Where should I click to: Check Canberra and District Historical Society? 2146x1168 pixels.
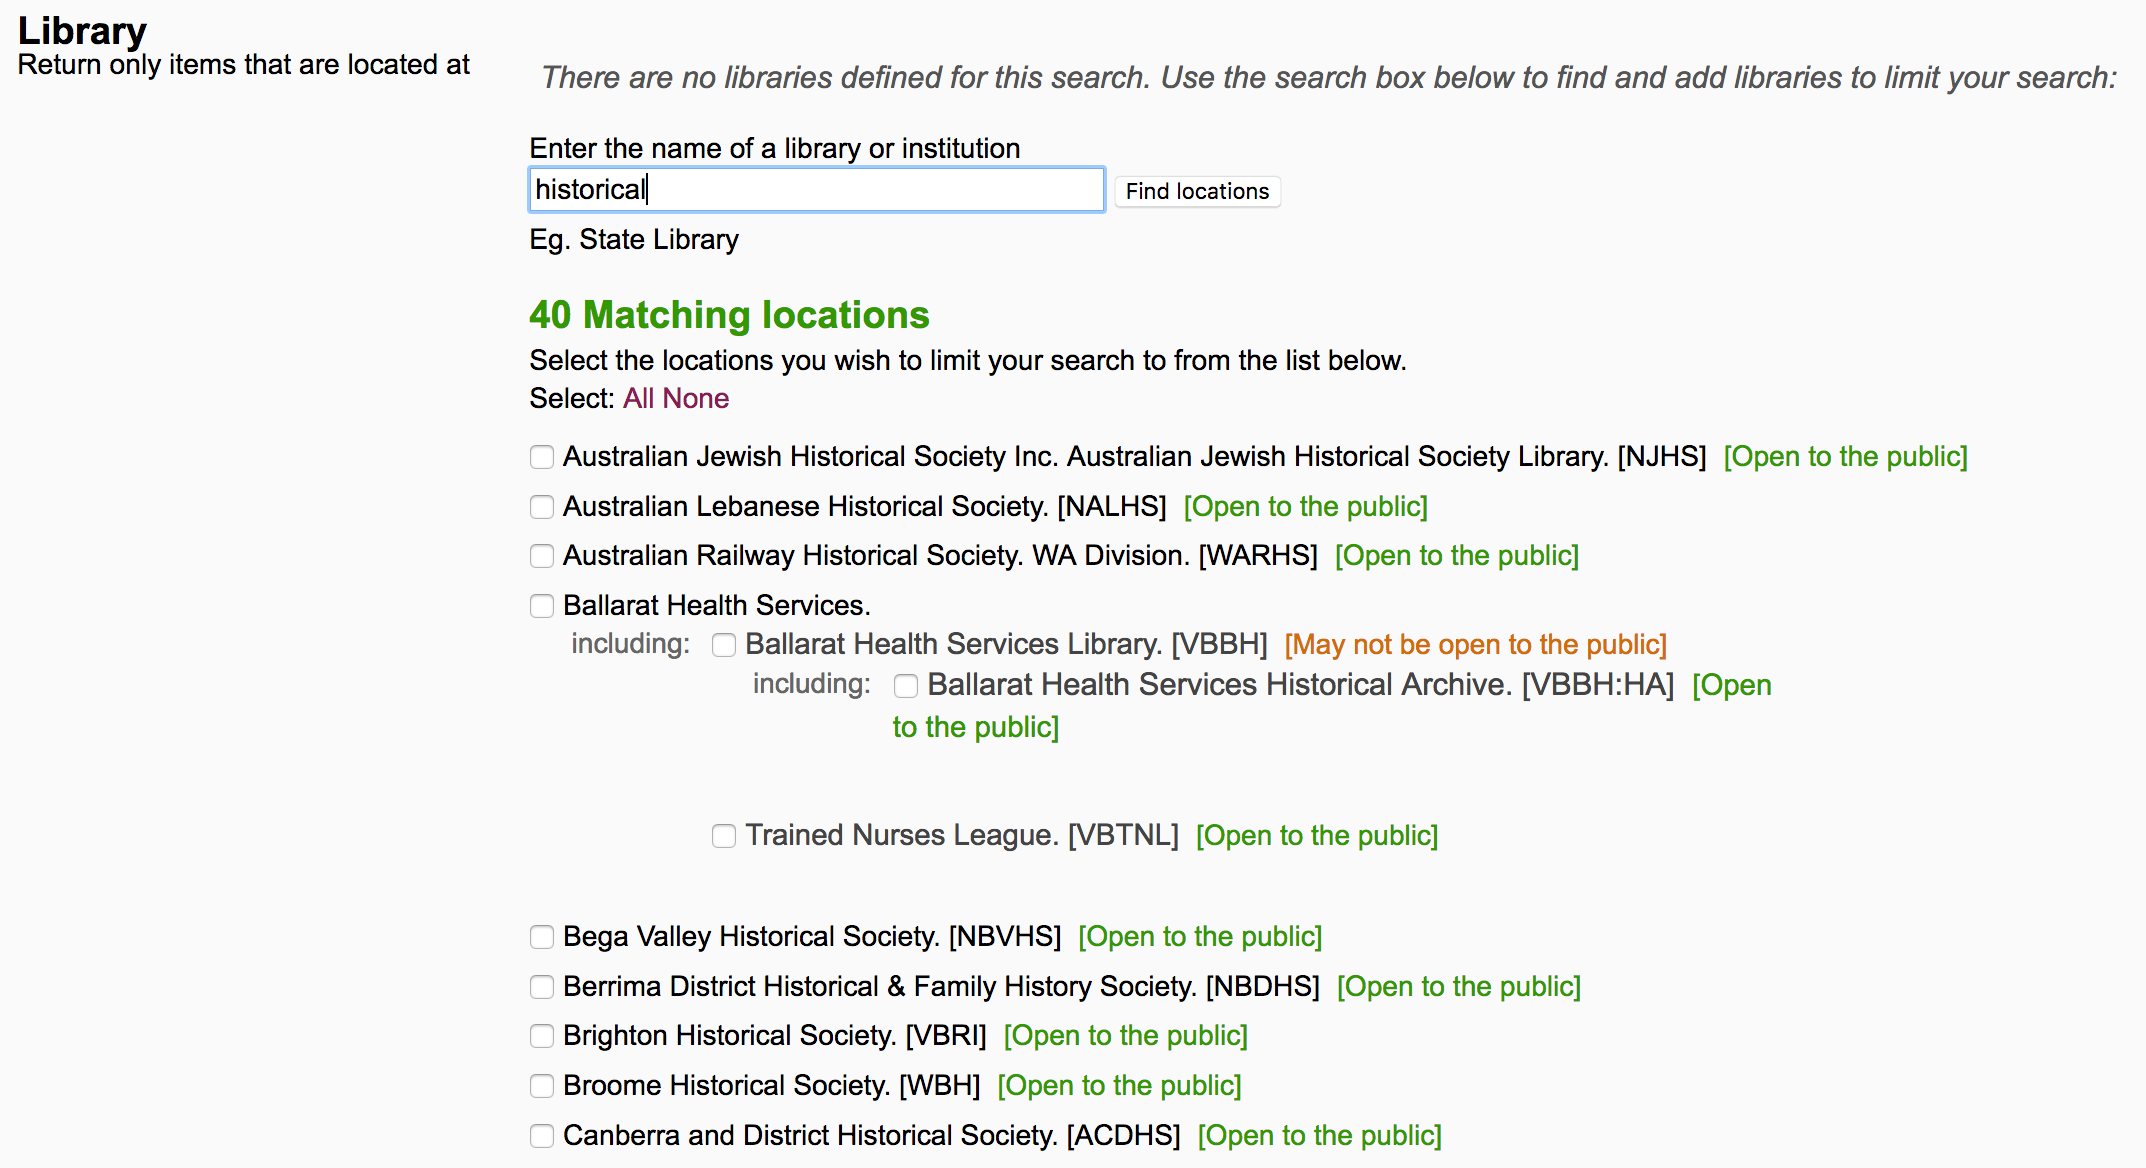coord(541,1136)
